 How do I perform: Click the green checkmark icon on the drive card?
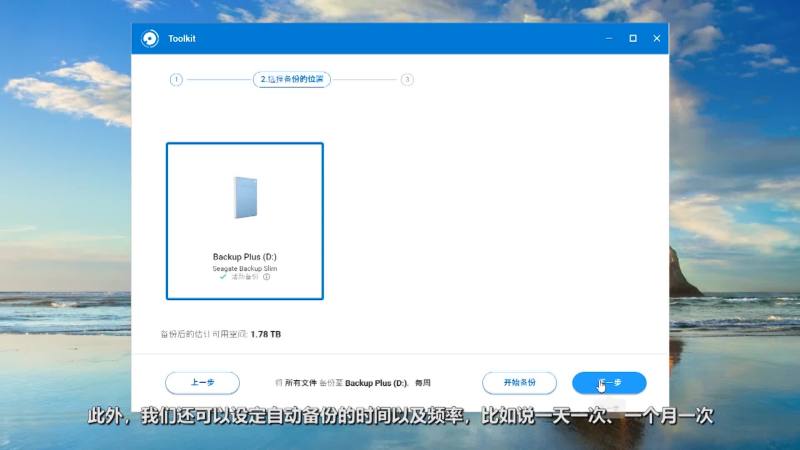(223, 277)
